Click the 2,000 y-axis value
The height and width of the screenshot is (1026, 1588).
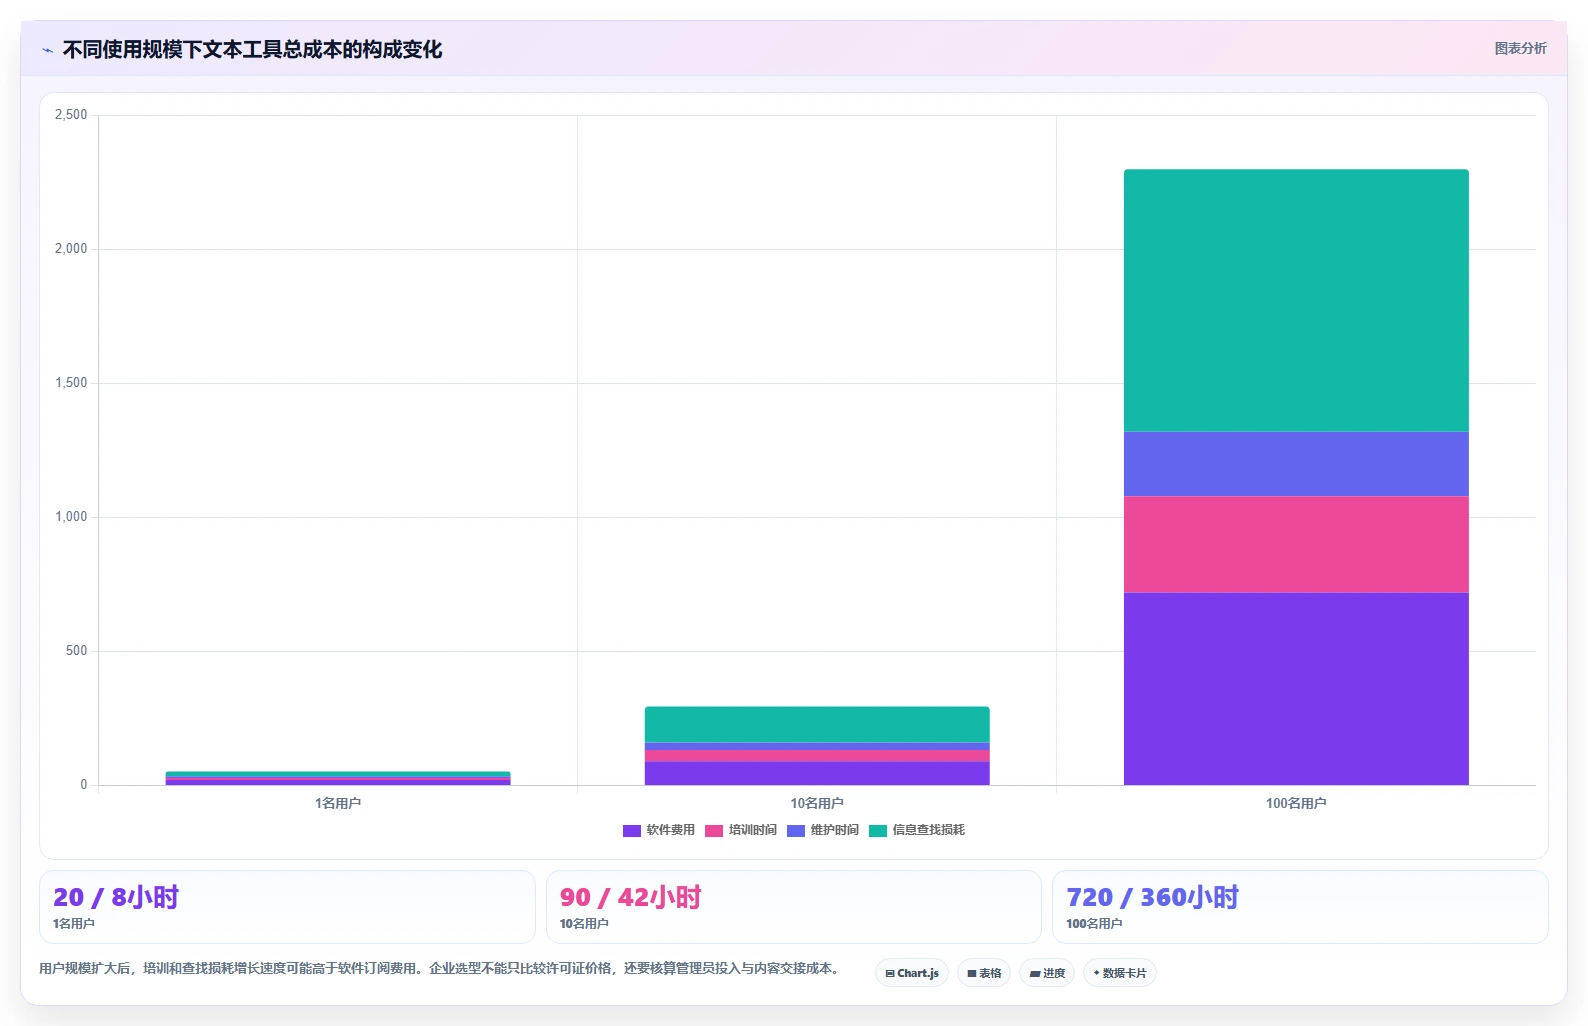click(71, 249)
